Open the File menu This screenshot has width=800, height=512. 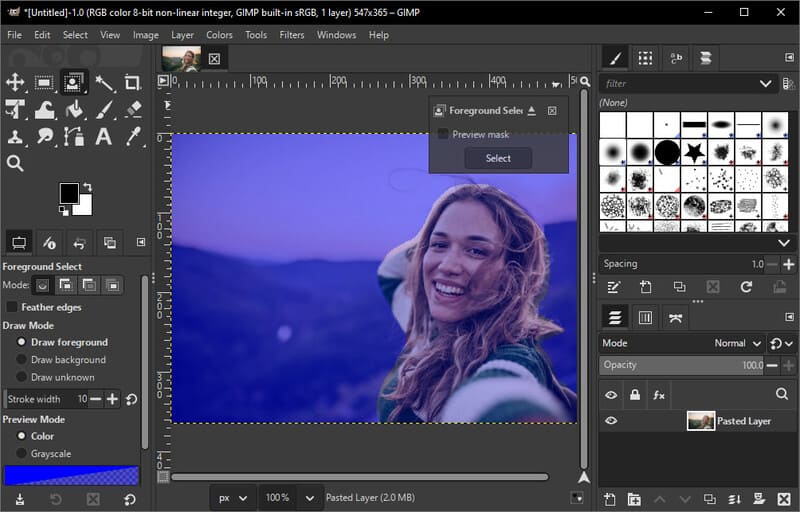(14, 35)
